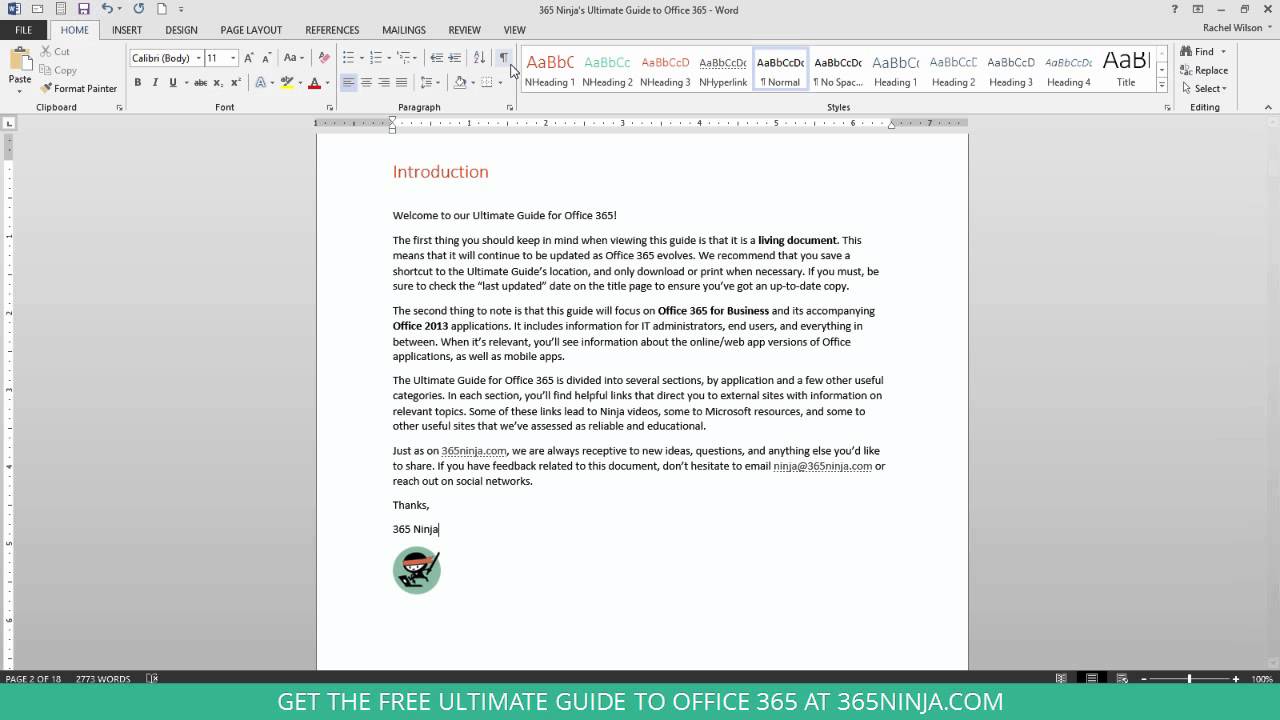
Task: Click the 2773 WORDS count
Action: click(x=102, y=679)
